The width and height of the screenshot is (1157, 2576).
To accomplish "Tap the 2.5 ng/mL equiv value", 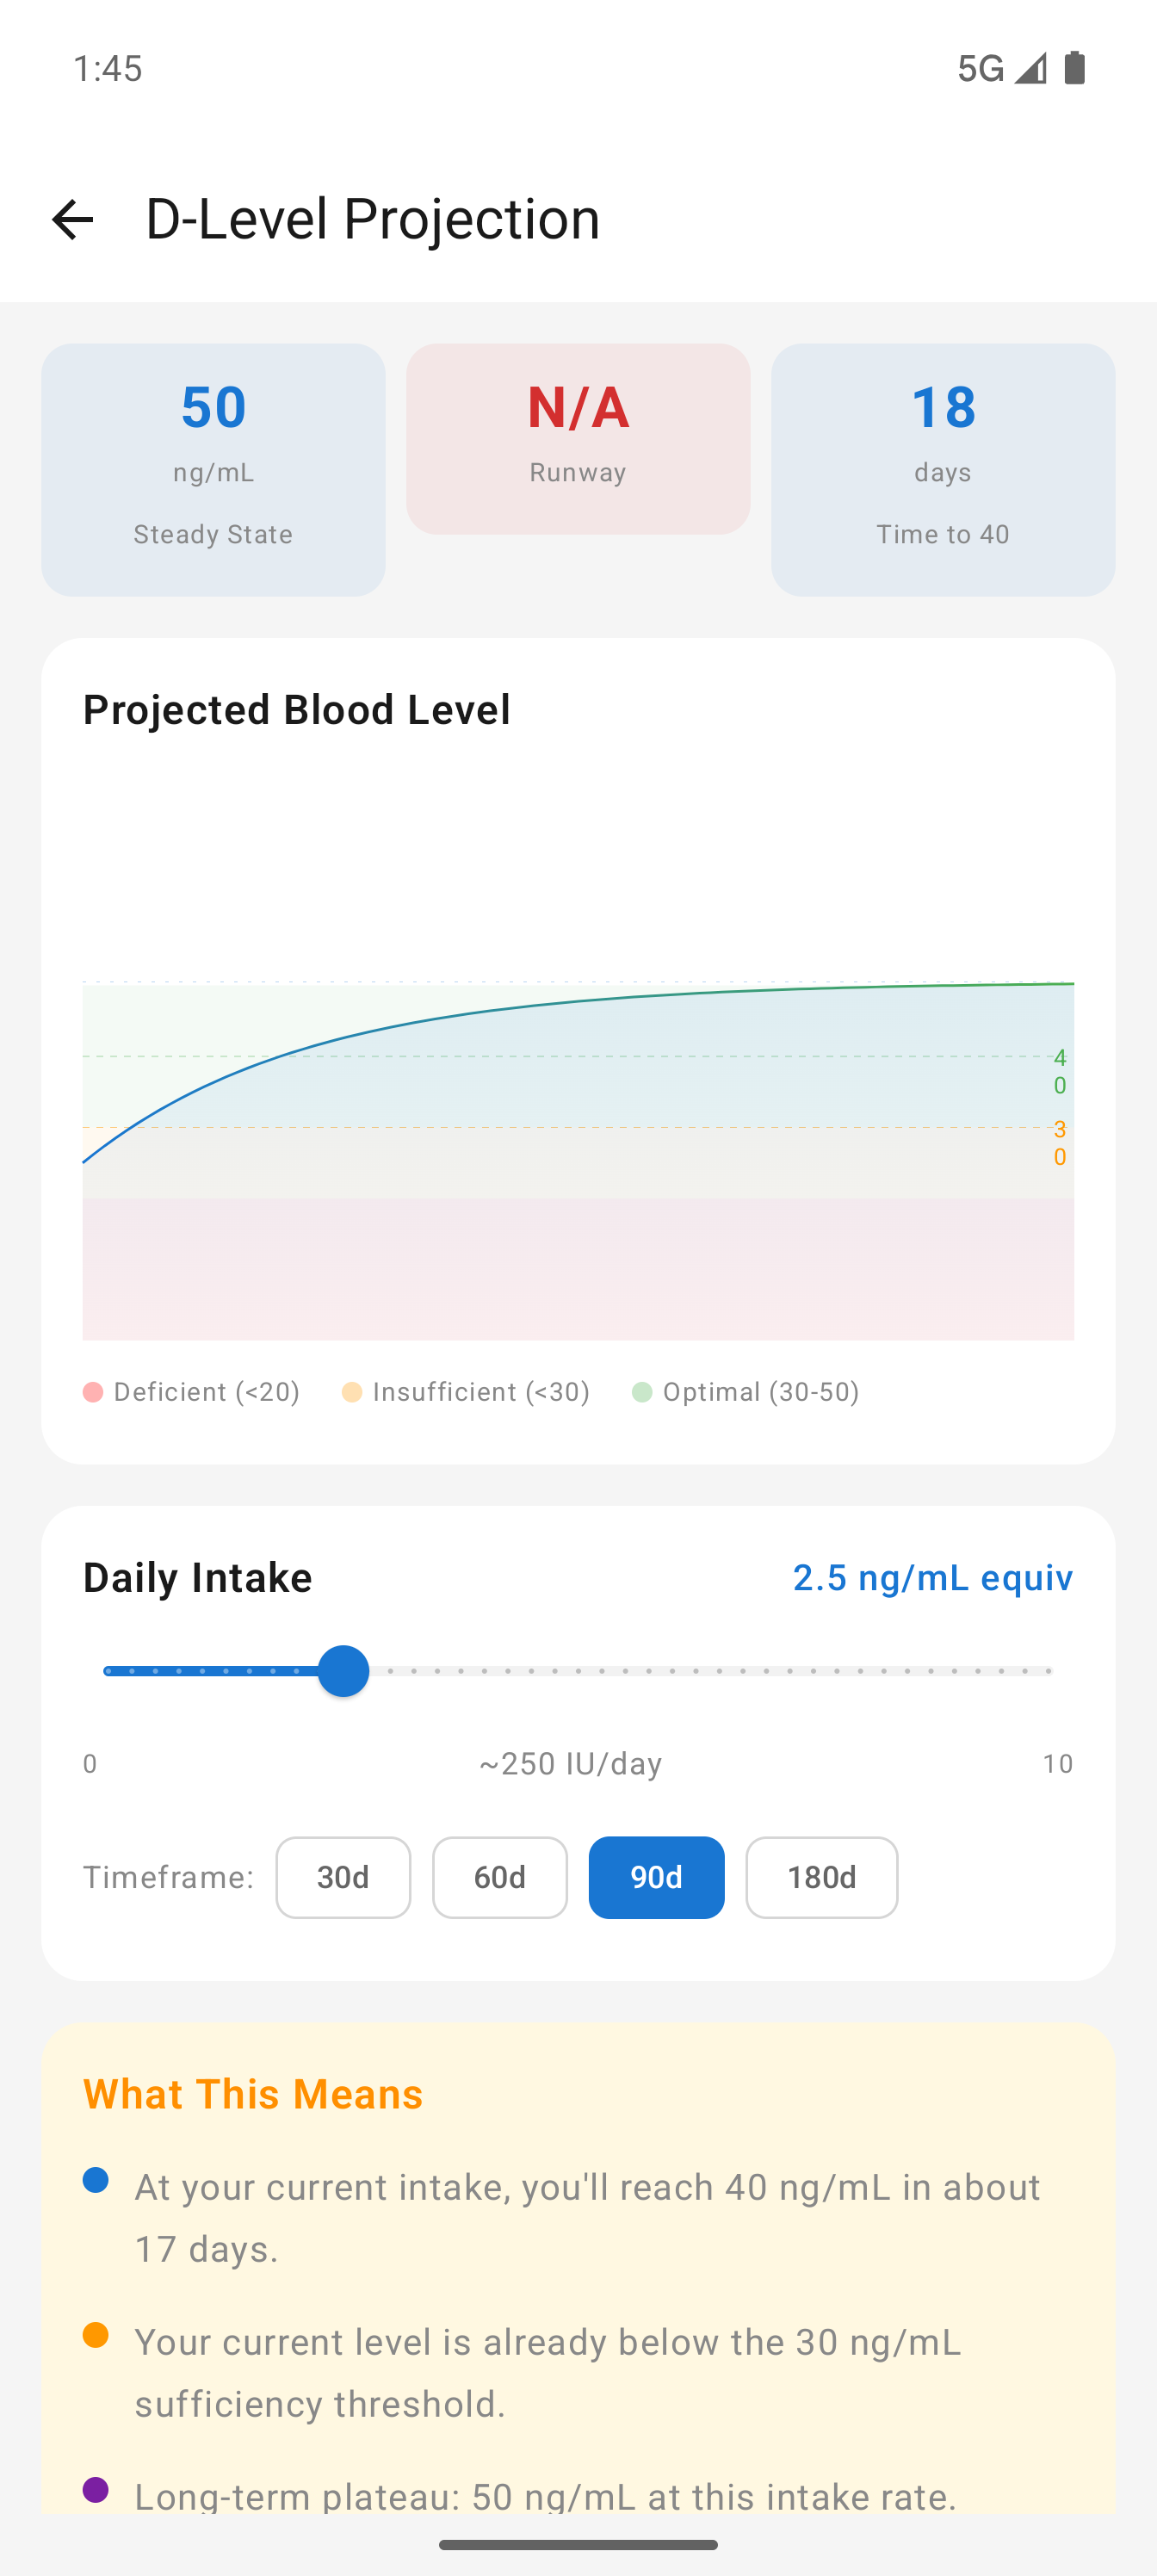I will (x=932, y=1577).
